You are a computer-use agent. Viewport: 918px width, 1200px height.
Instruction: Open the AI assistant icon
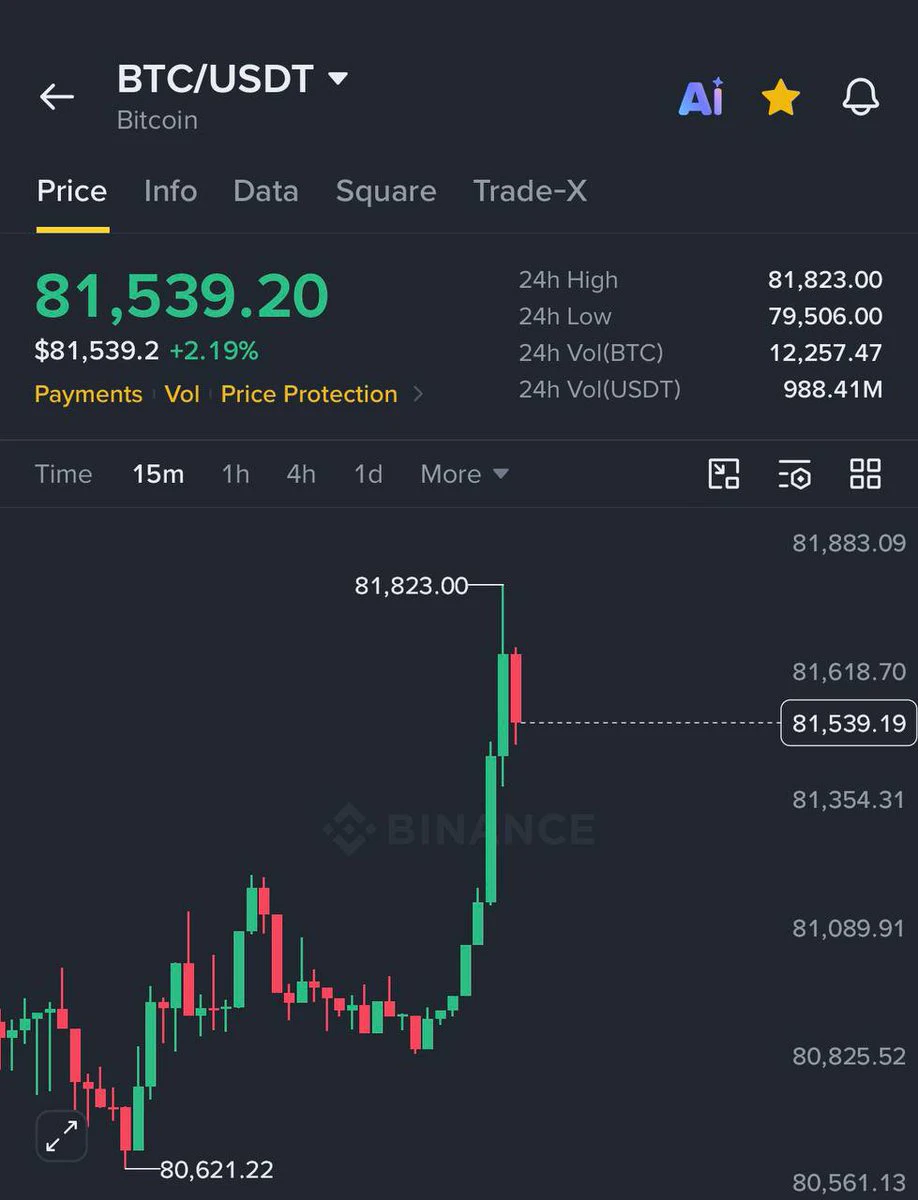tap(701, 98)
